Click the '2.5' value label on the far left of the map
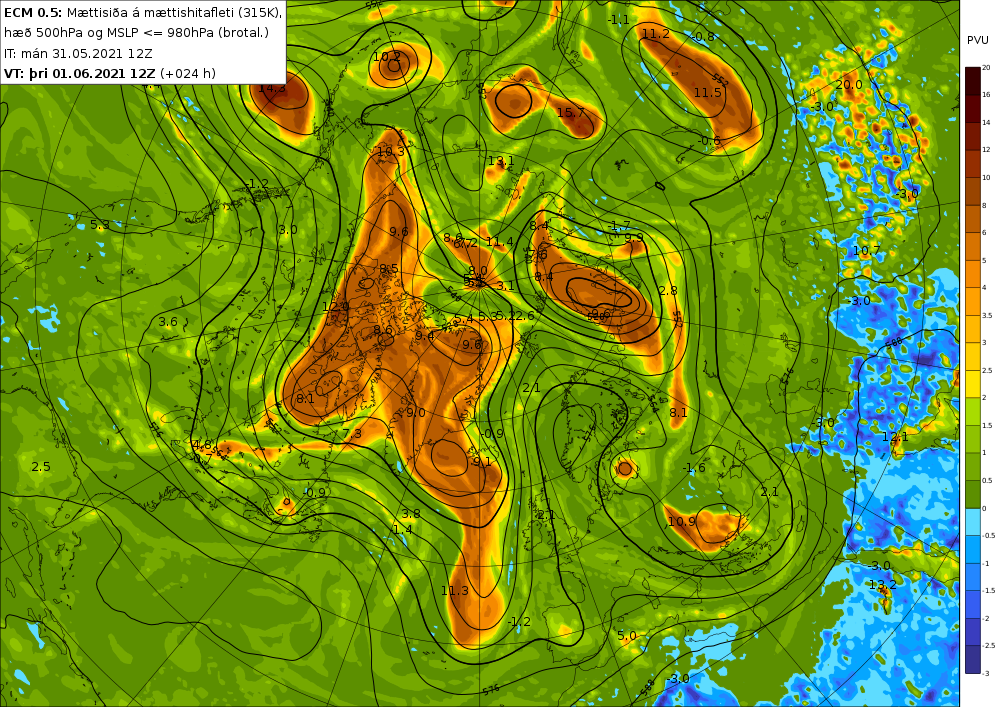 click(41, 467)
